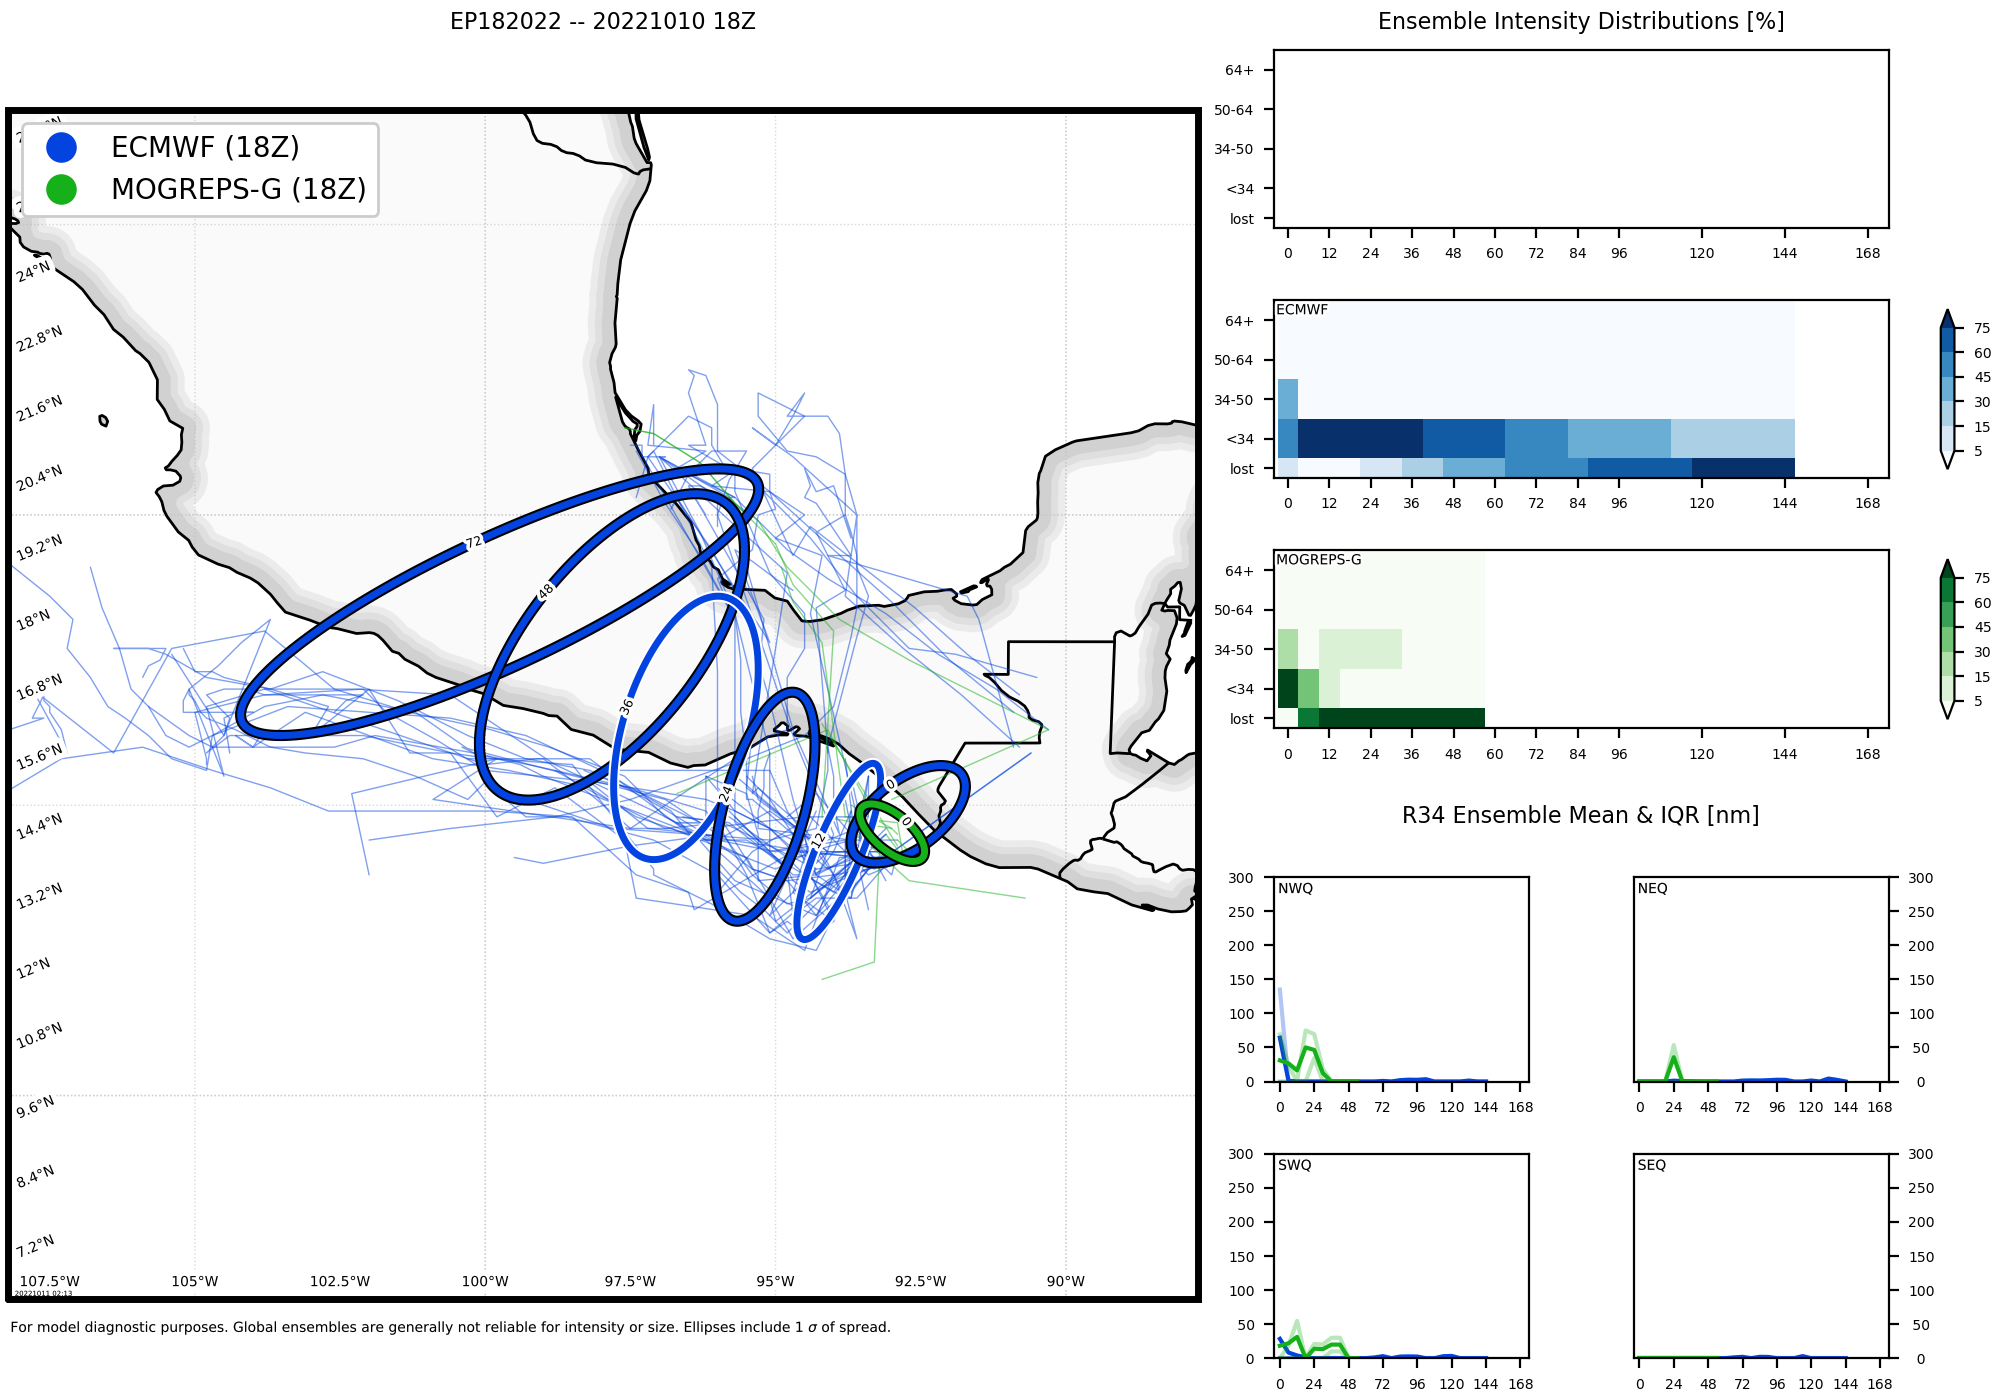2000x1400 pixels.
Task: Click the ECMWF (18Z) legend text
Action: [205, 147]
